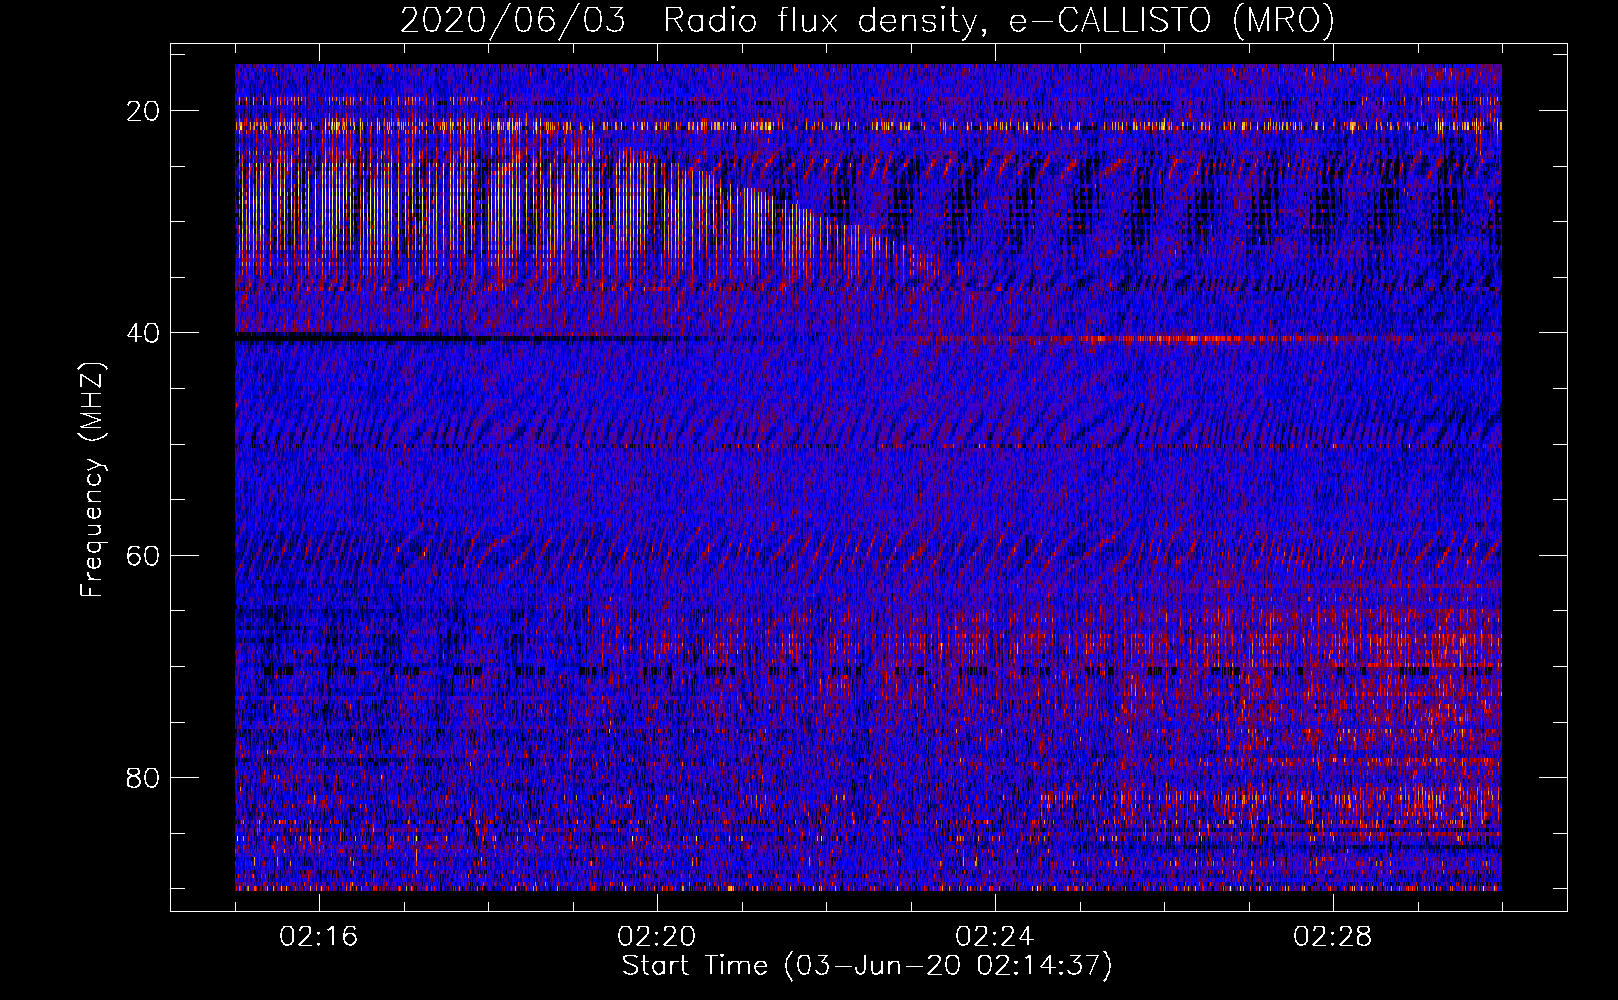This screenshot has width=1618, height=1000.
Task: Click the plot title 'Radio flux density, e-CALLISTO (MRO)'
Action: point(999,20)
